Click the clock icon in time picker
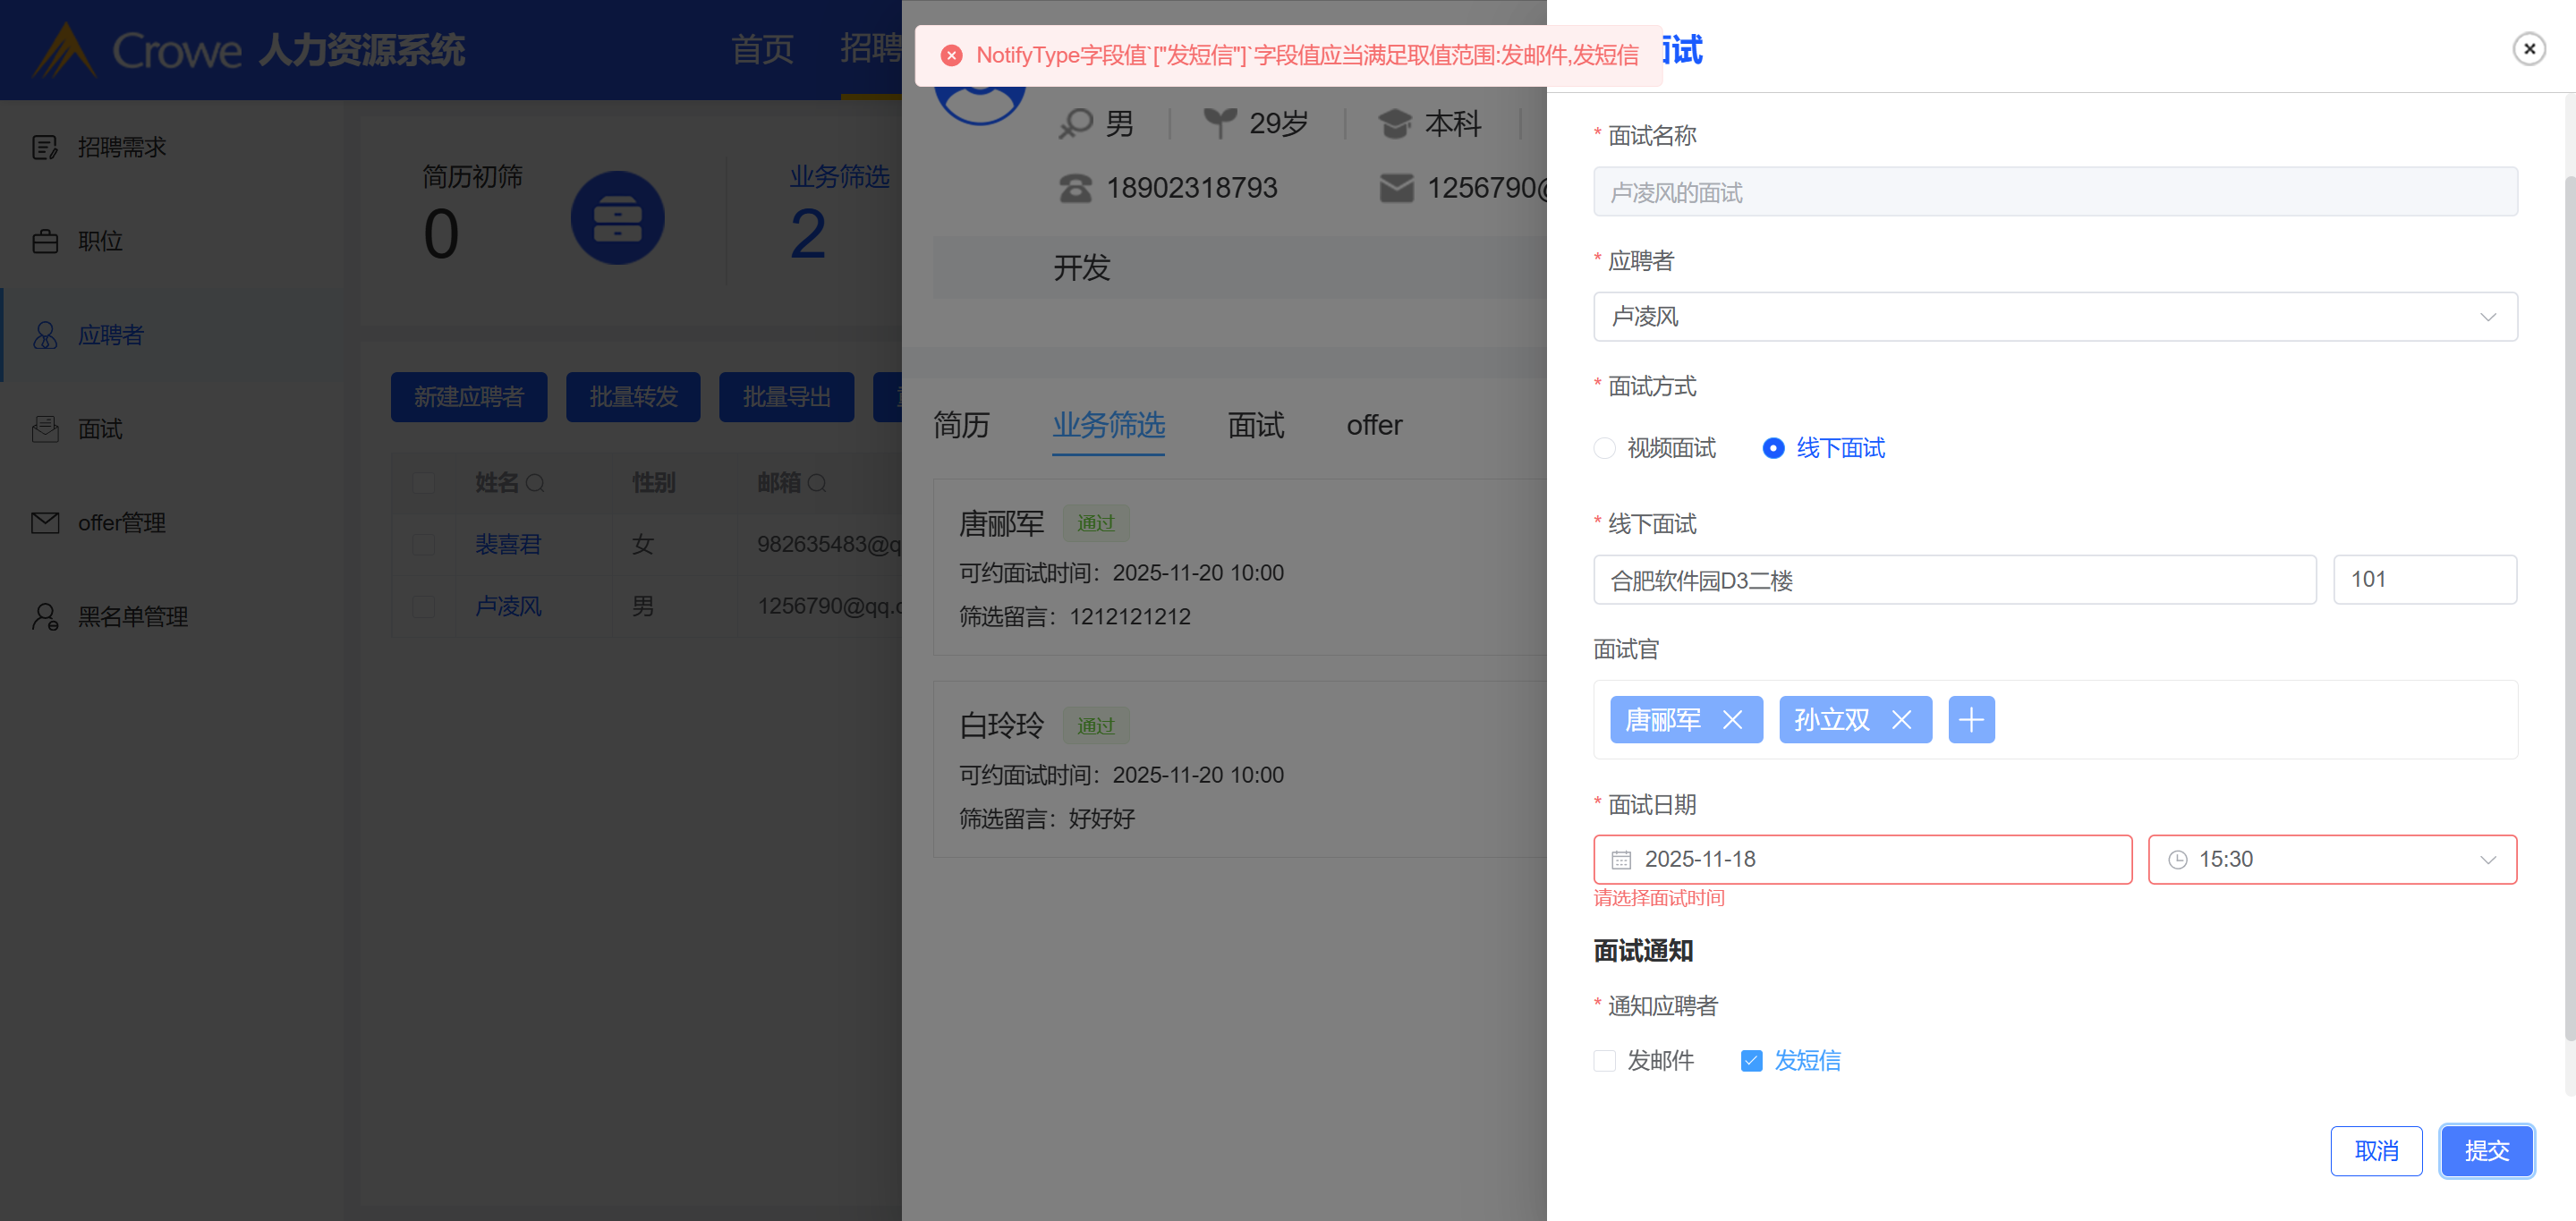This screenshot has height=1221, width=2576. tap(2177, 860)
